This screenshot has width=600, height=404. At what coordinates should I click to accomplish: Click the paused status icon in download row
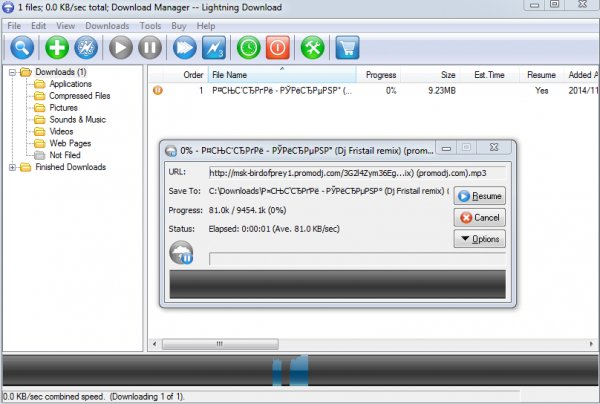pos(158,91)
